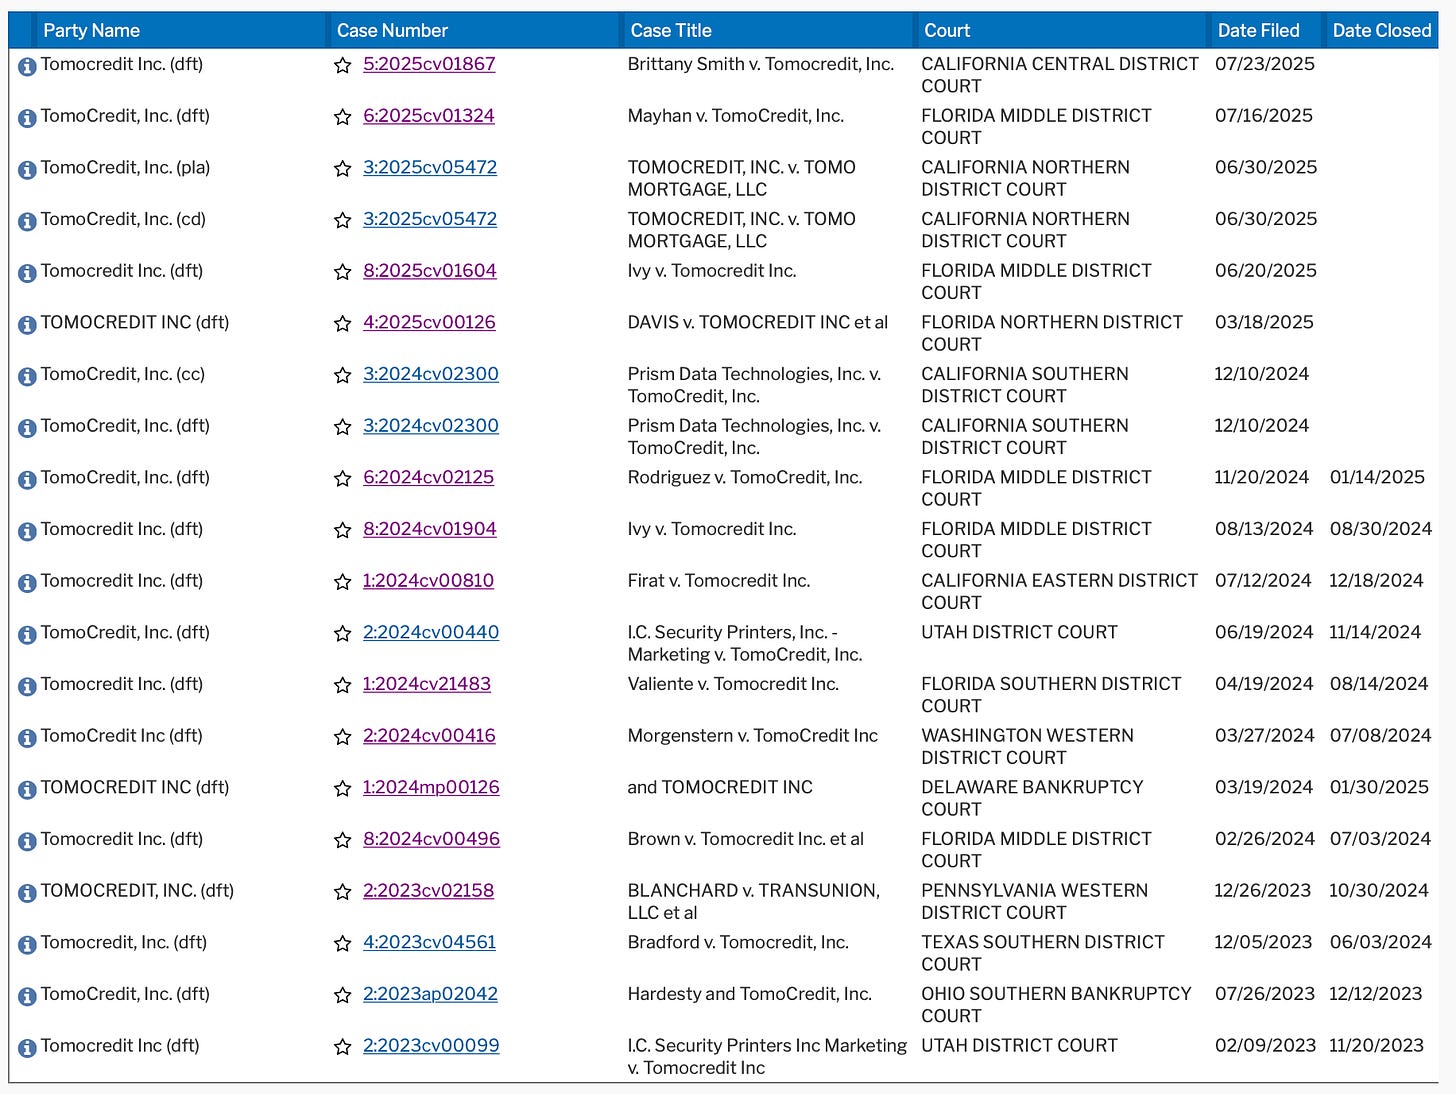Screen dimensions: 1456x1094
Task: Click info icon for BLANCHARD v. TRANSUNION row
Action: point(28,894)
